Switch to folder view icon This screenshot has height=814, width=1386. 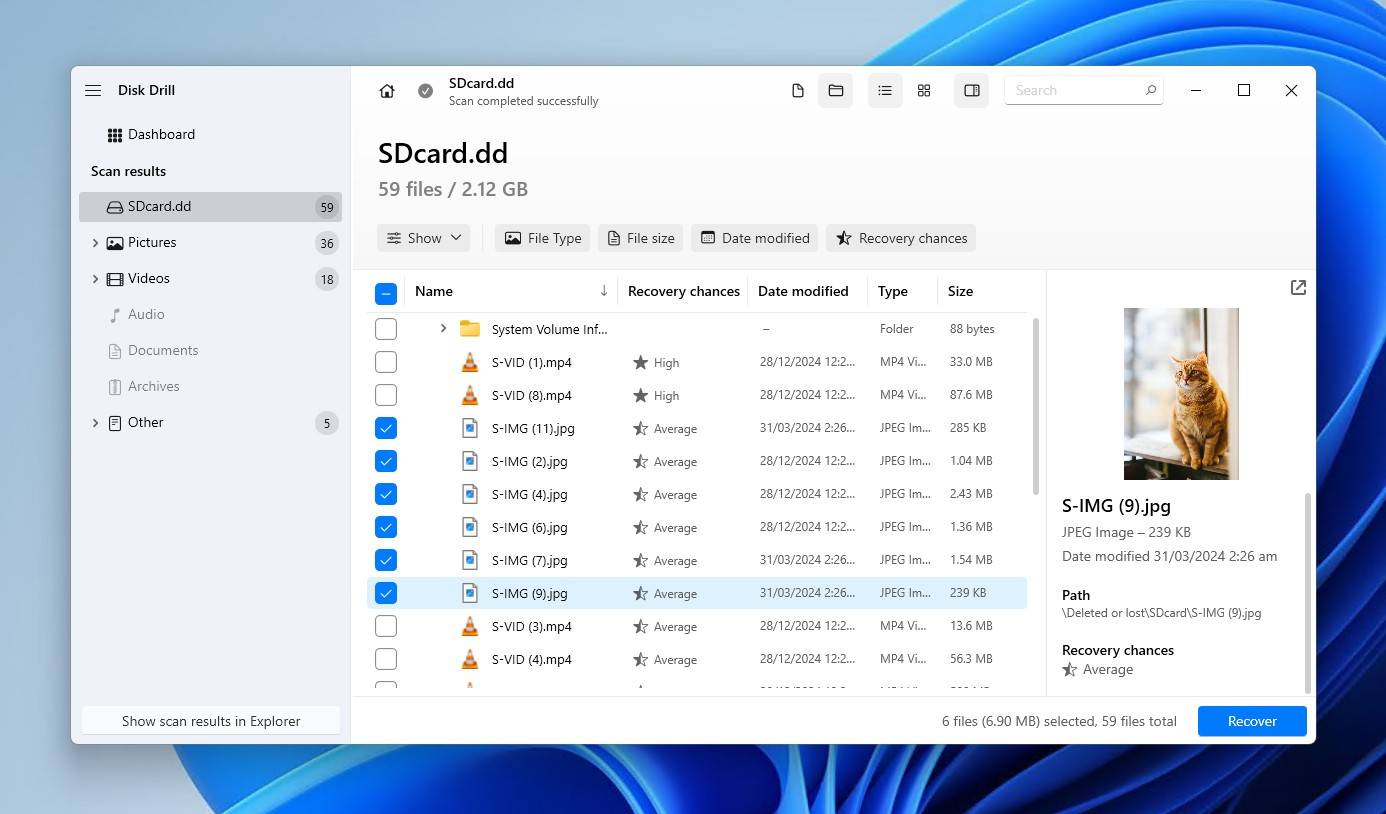click(836, 91)
